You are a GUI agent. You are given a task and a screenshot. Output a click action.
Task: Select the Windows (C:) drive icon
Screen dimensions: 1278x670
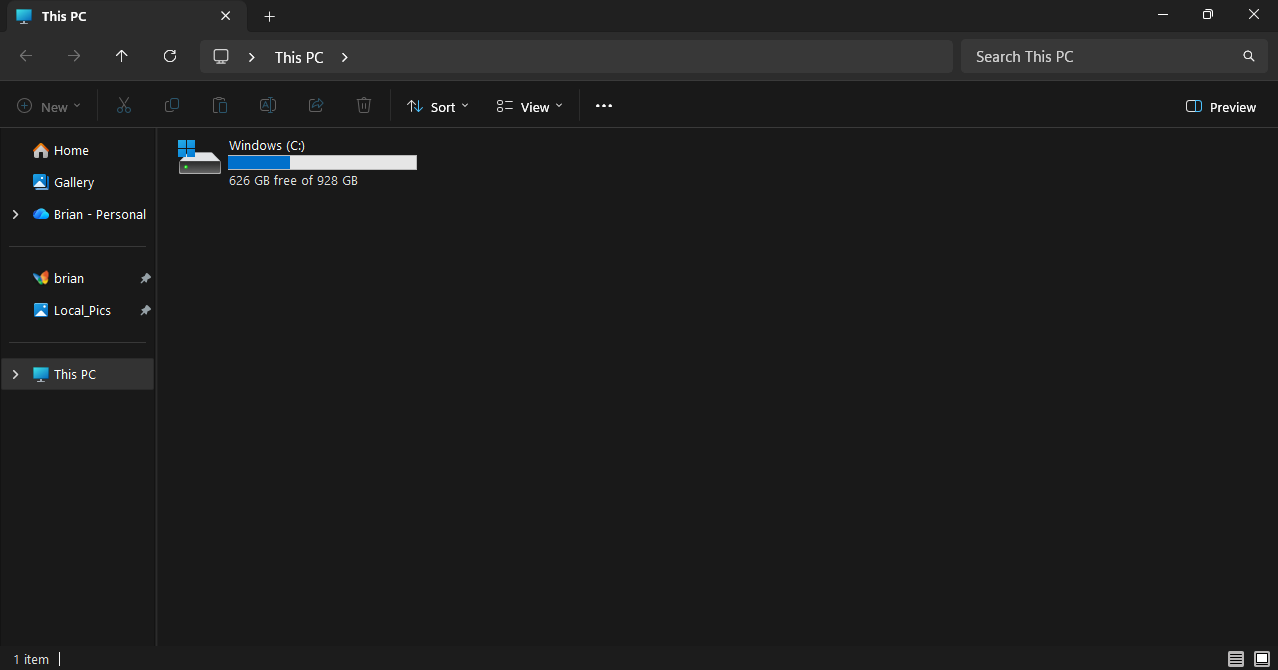coord(199,157)
